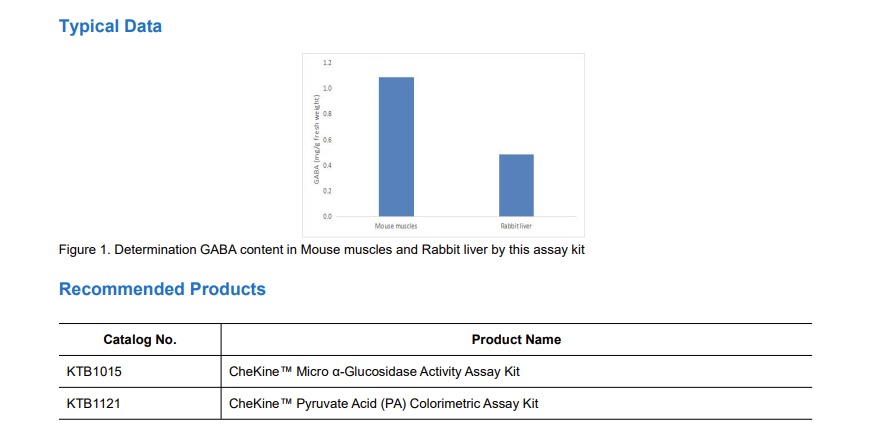
Task: Click the 0.4 y-axis tick label
Action: coord(327,165)
